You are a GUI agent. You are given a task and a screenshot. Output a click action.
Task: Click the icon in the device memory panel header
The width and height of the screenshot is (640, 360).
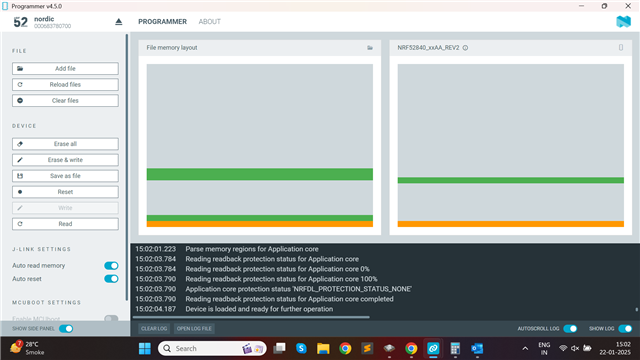[x=621, y=47]
